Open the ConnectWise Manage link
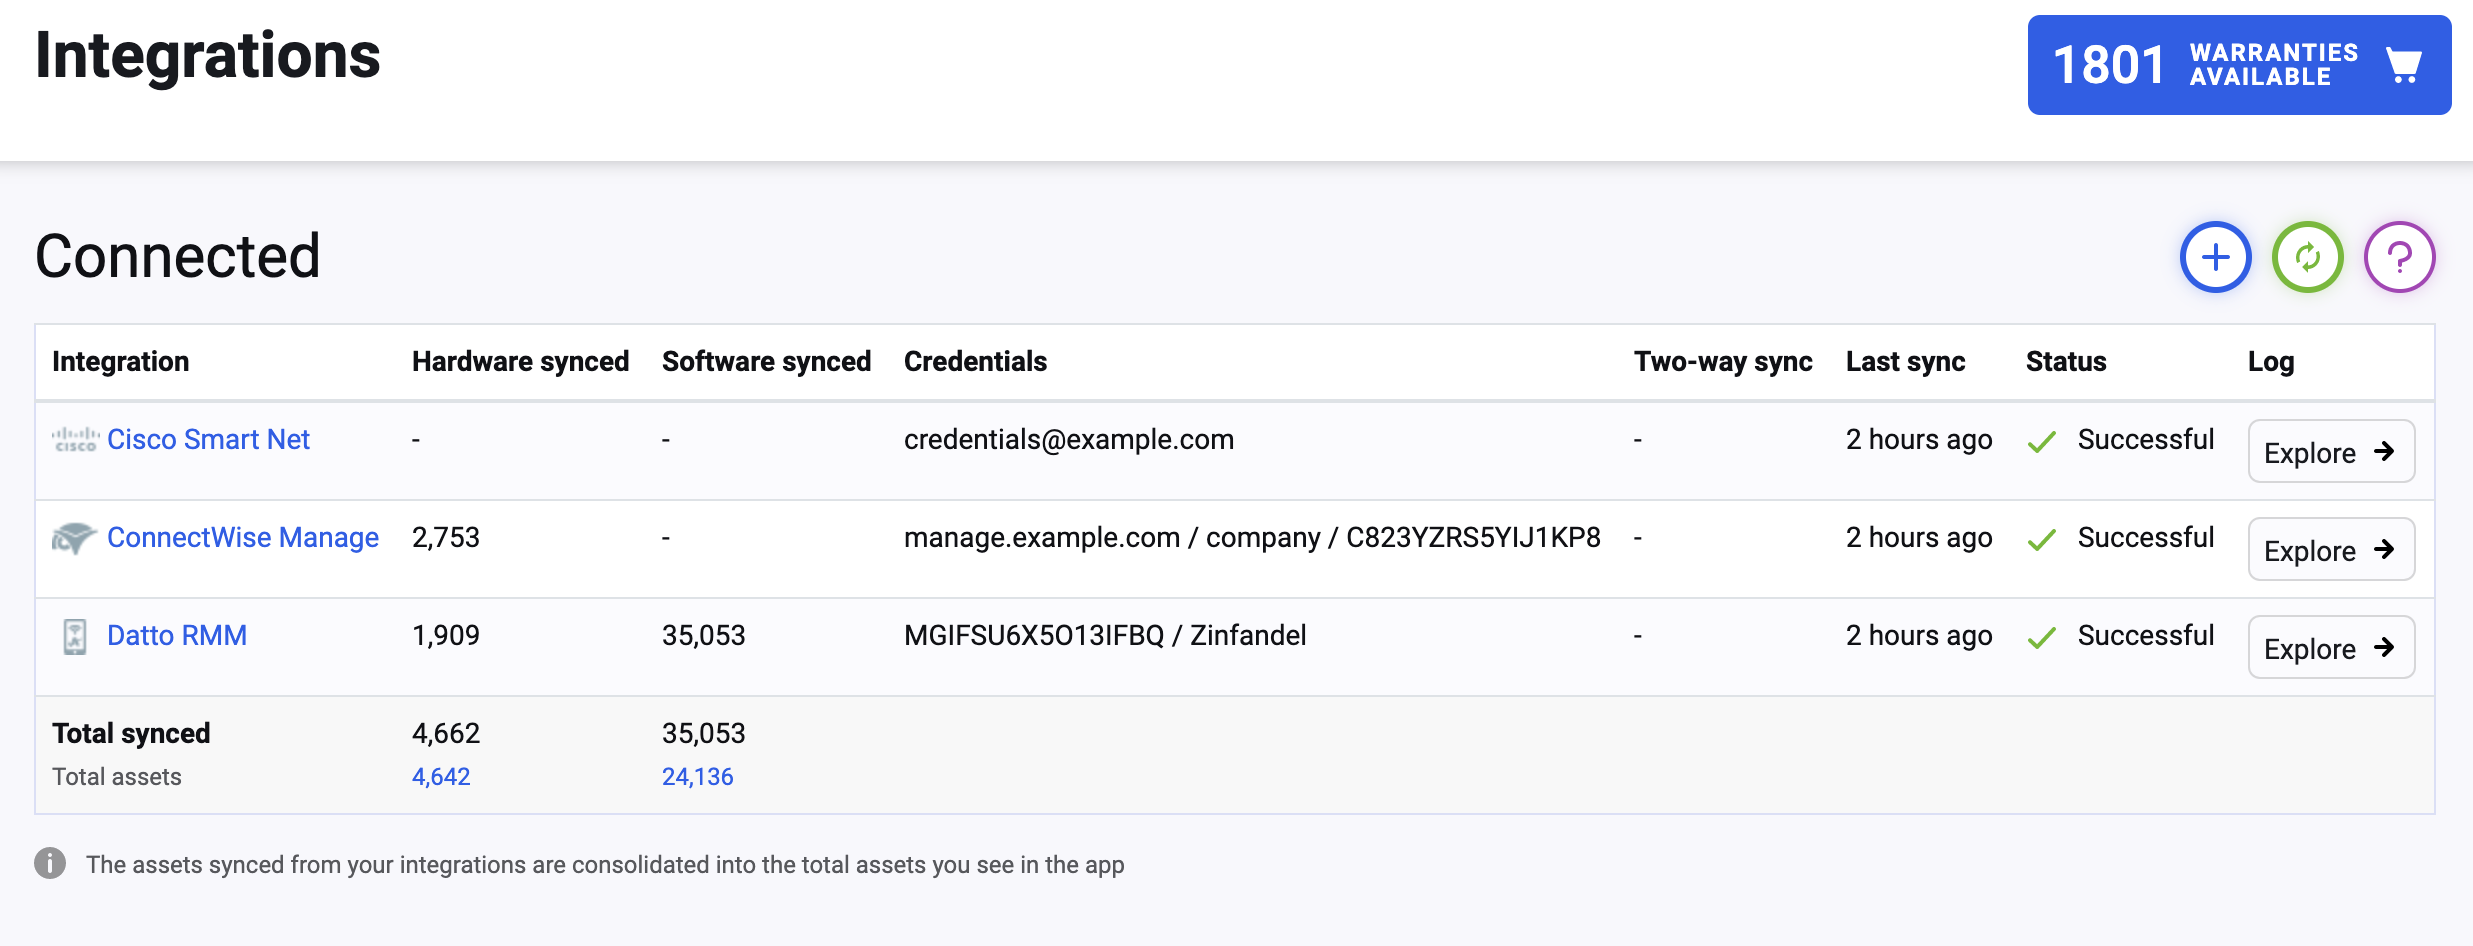Viewport: 2473px width, 946px height. click(x=243, y=537)
